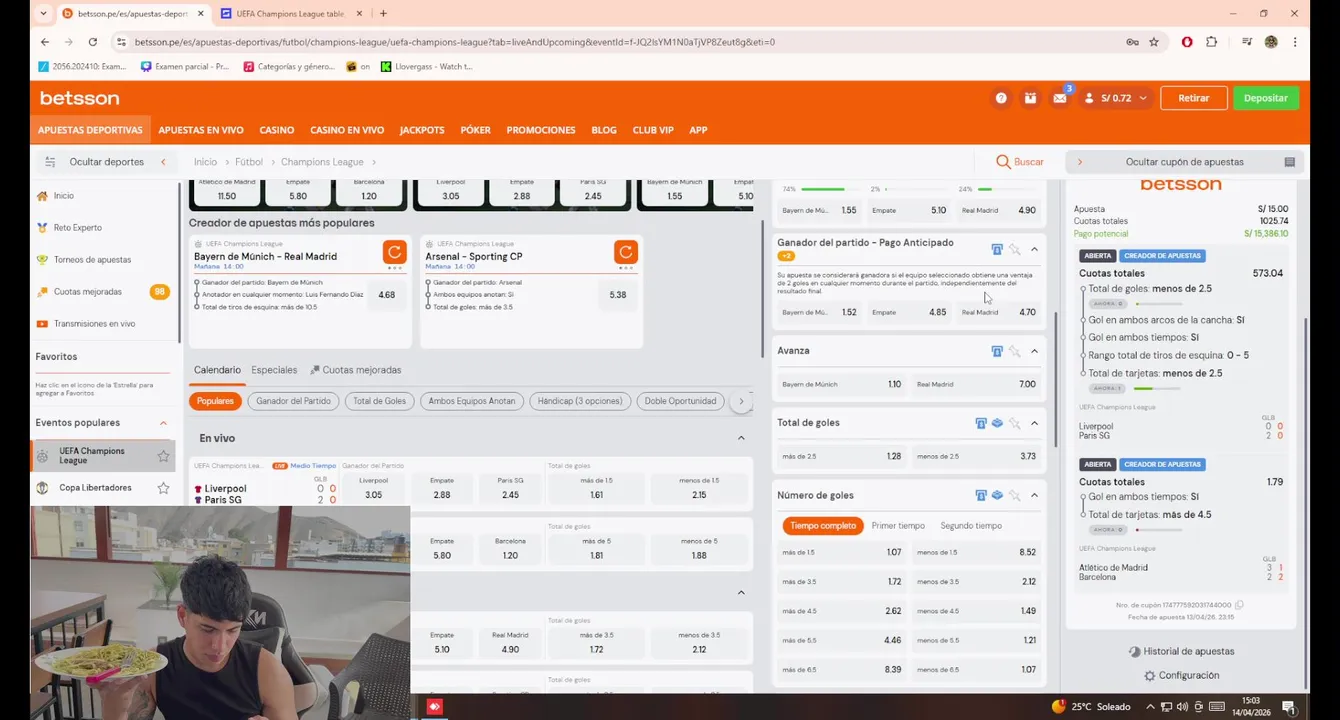1340x720 pixels.
Task: Open the Transmisiones en vivo icon
Action: point(42,324)
